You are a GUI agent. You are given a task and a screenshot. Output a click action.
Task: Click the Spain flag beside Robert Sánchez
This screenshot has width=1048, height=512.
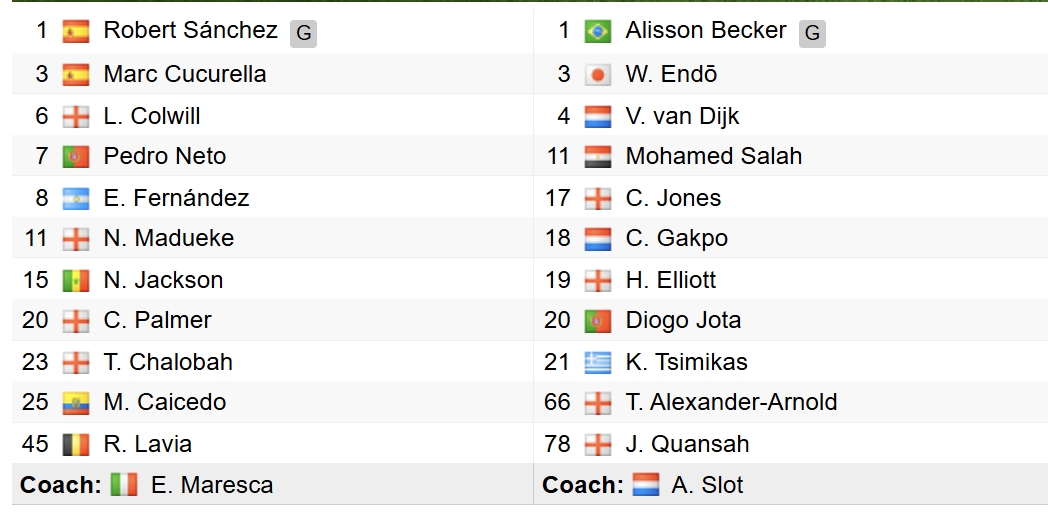(x=76, y=31)
